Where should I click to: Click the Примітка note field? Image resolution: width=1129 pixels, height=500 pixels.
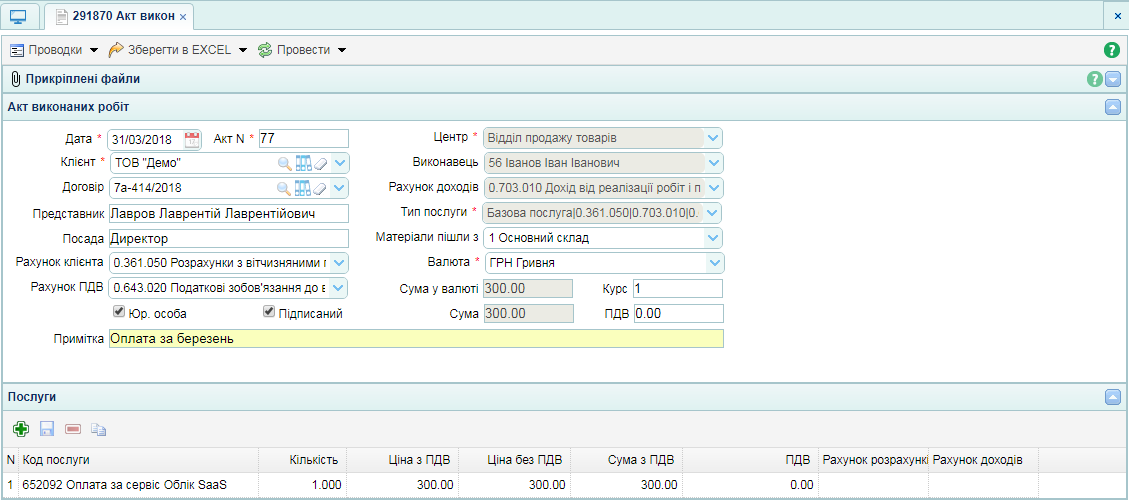point(416,339)
